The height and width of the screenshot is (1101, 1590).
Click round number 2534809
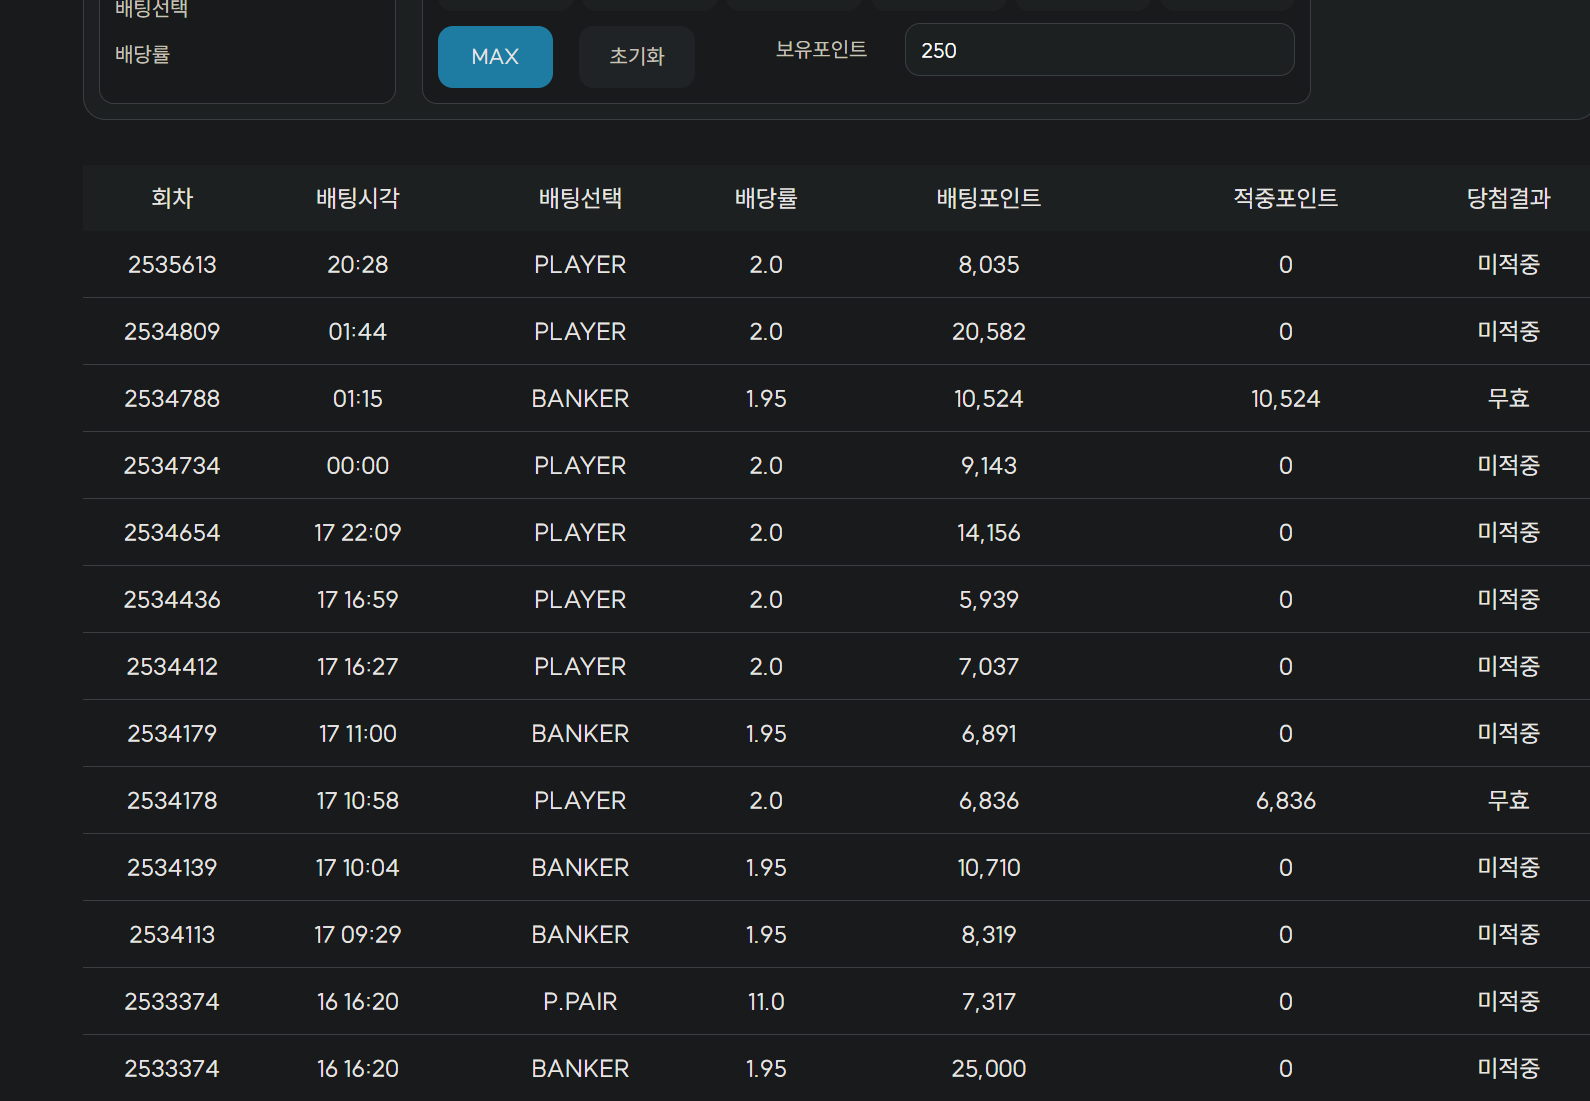(x=172, y=332)
